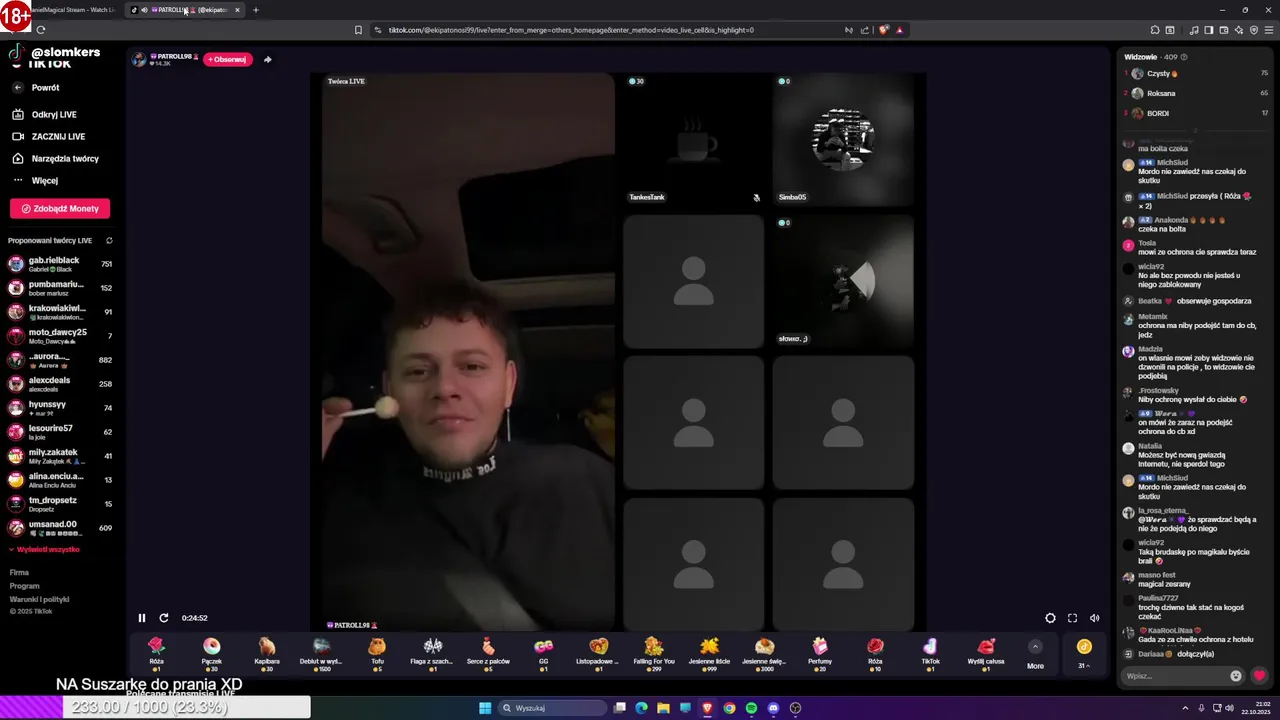Open the Windows Start menu
This screenshot has height=720, width=1280.
pos(485,708)
